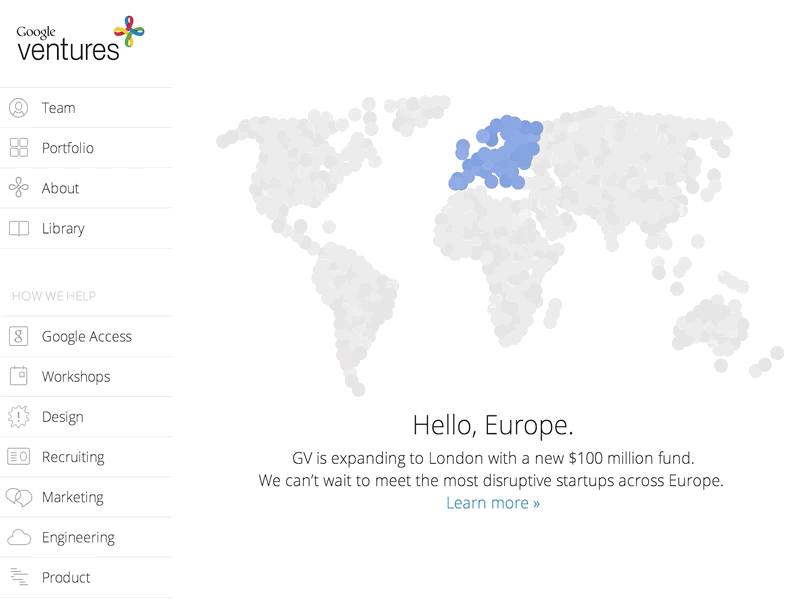Click the Engineering cloud icon
The image size is (800, 600).
tap(18, 538)
